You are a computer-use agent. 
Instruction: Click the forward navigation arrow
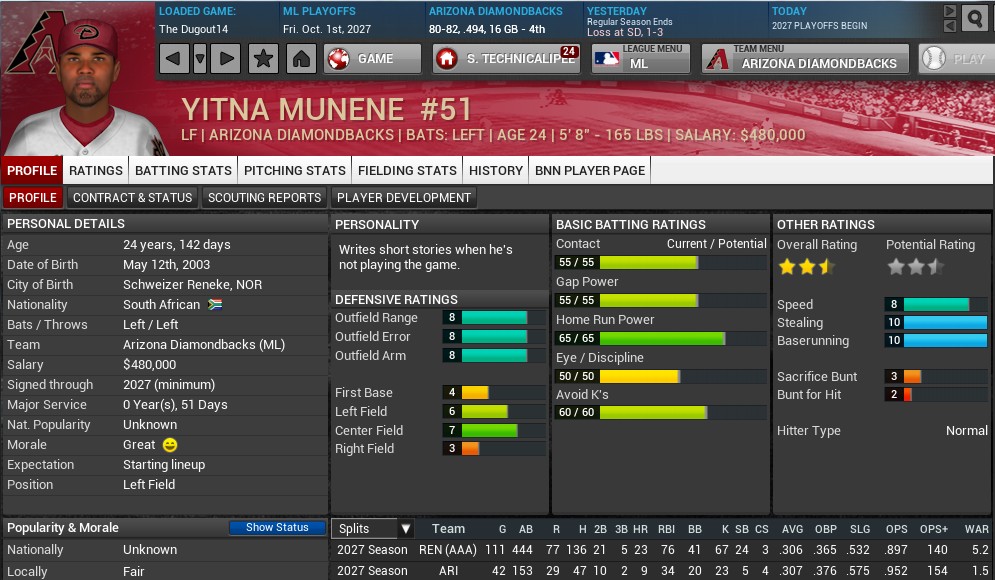228,59
